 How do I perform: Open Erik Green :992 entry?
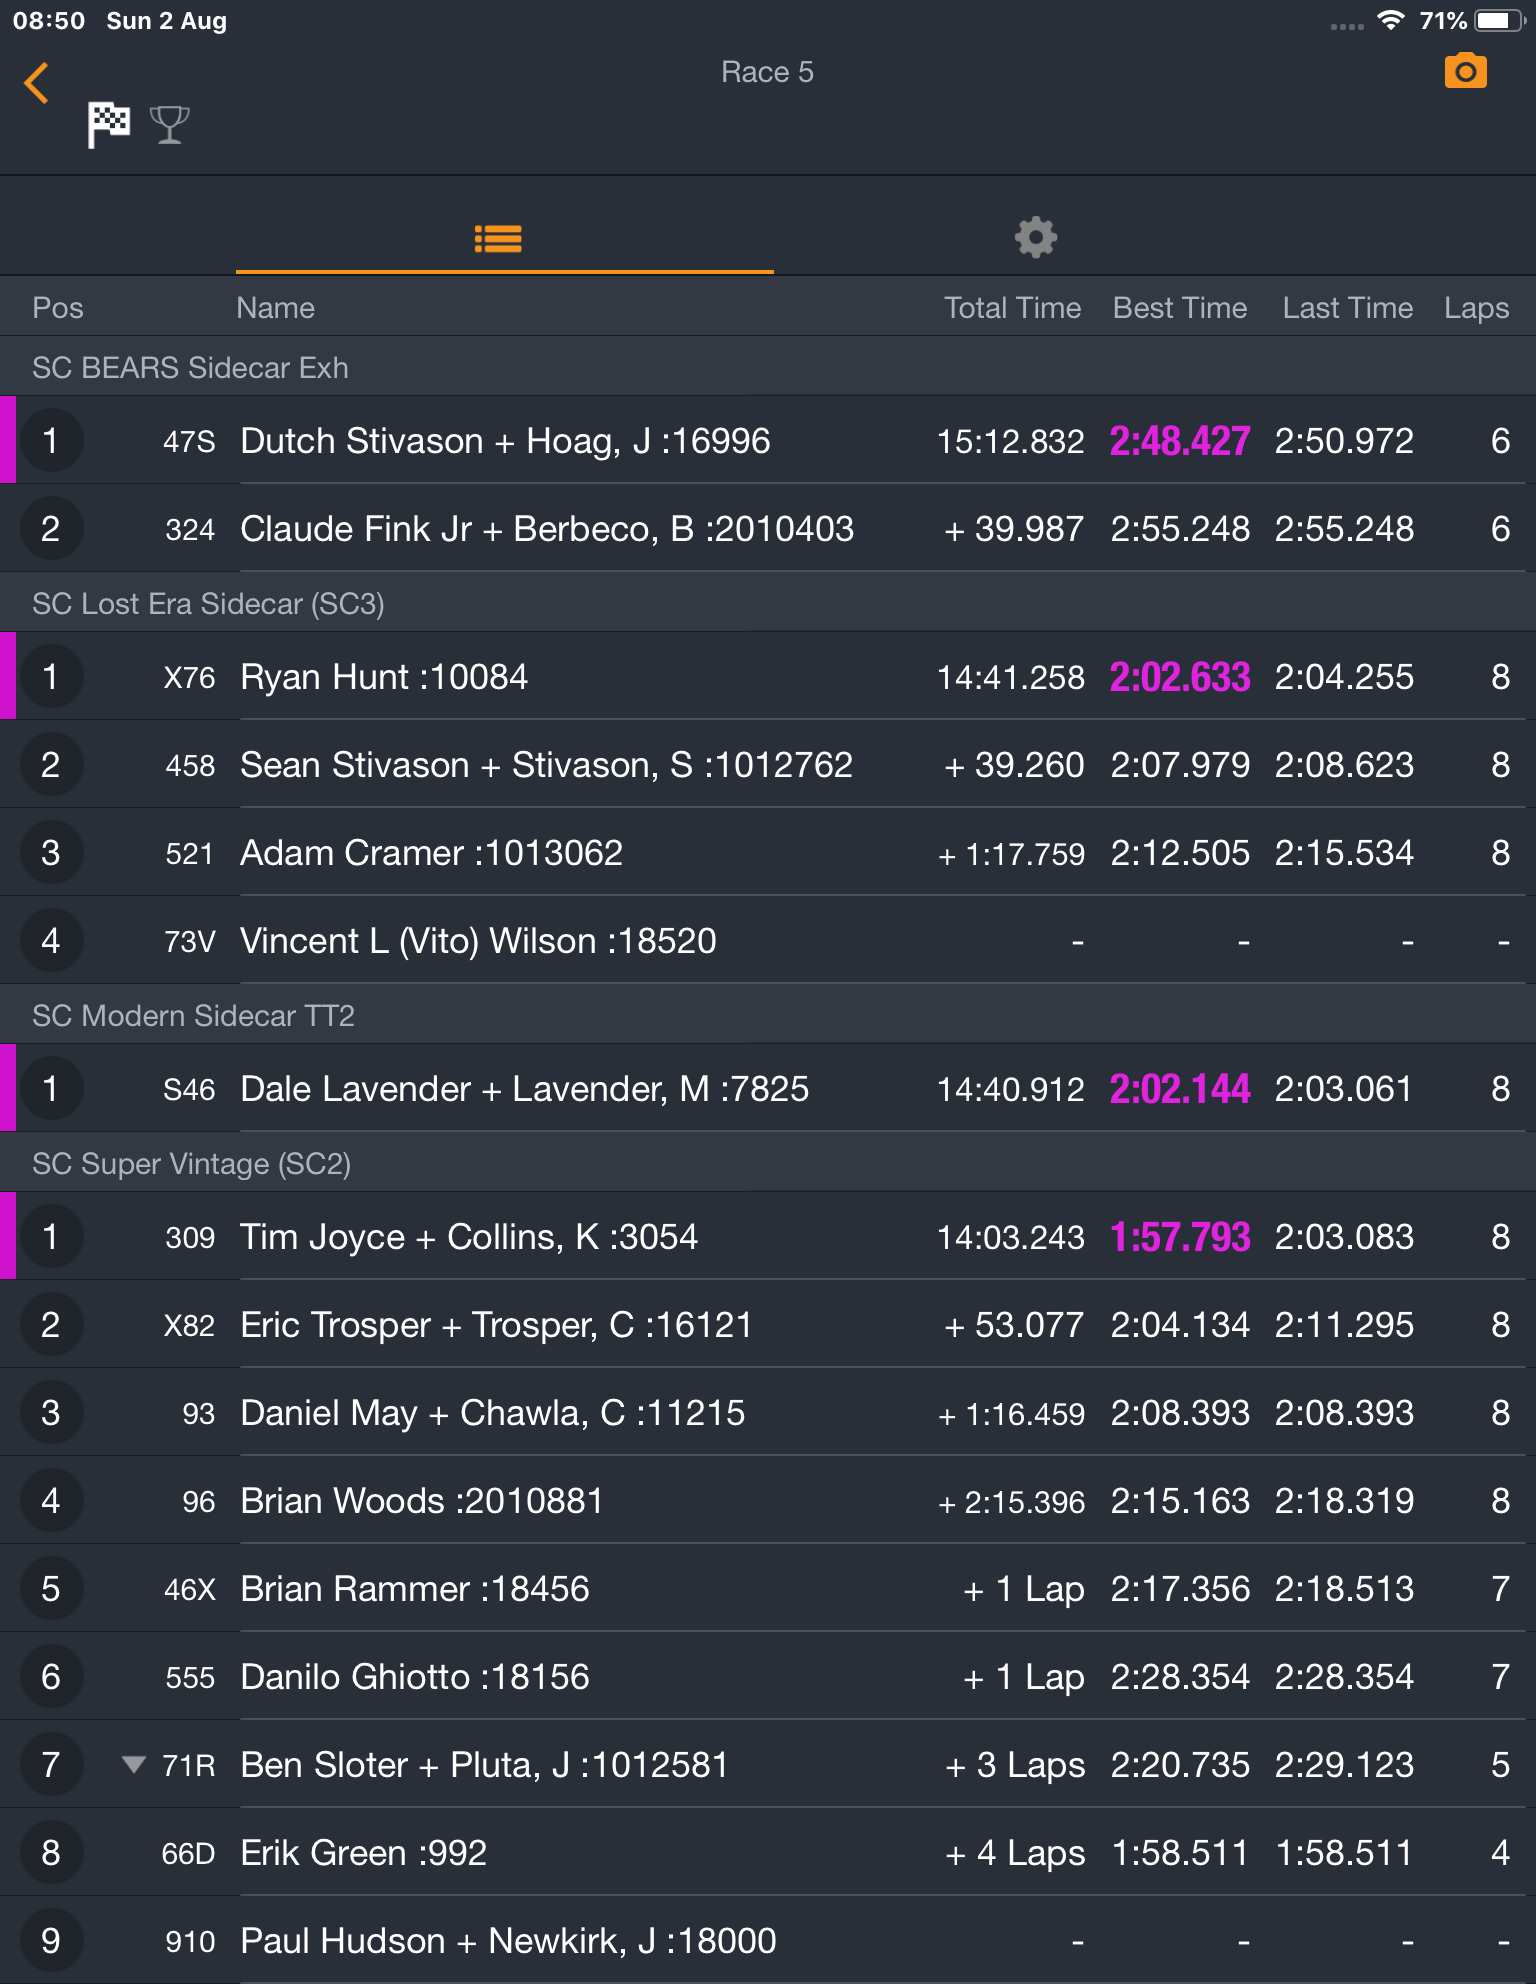coord(768,1852)
